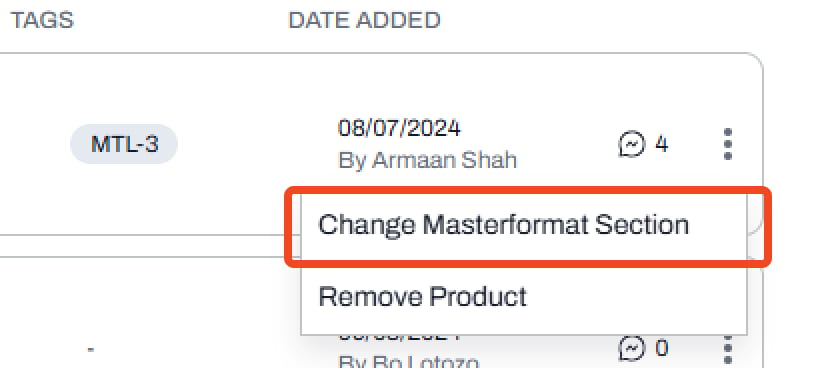Image resolution: width=832 pixels, height=368 pixels.
Task: Click the dash placeholder in the second row's tags
Action: point(91,350)
